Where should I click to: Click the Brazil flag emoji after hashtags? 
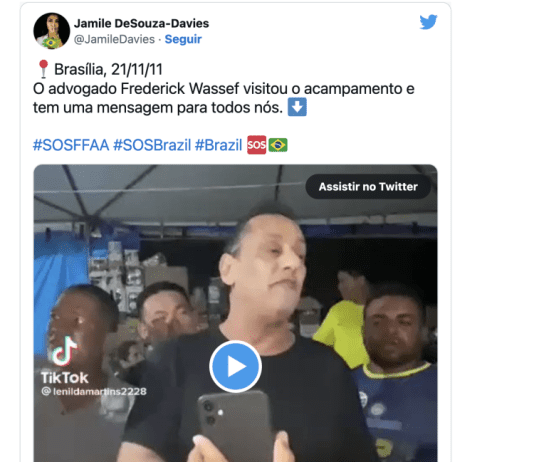coord(278,145)
